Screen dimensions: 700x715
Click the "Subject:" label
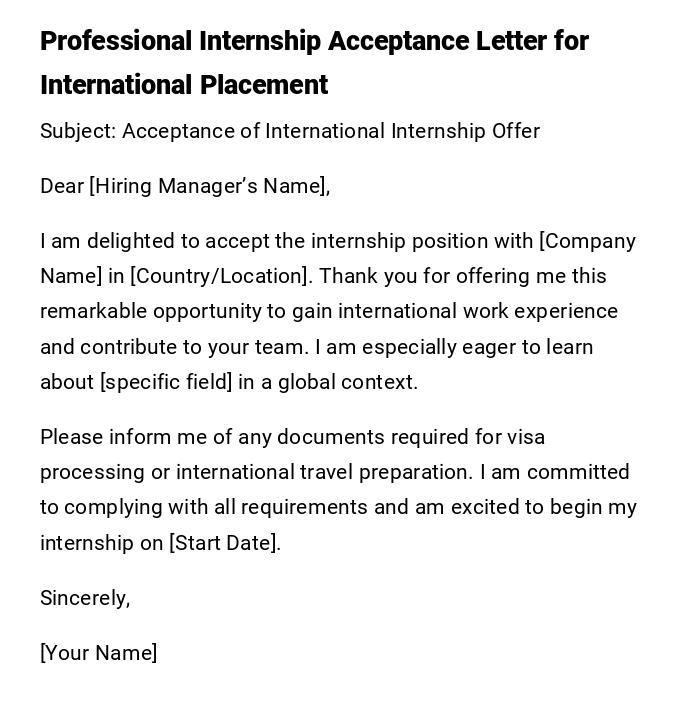point(78,132)
